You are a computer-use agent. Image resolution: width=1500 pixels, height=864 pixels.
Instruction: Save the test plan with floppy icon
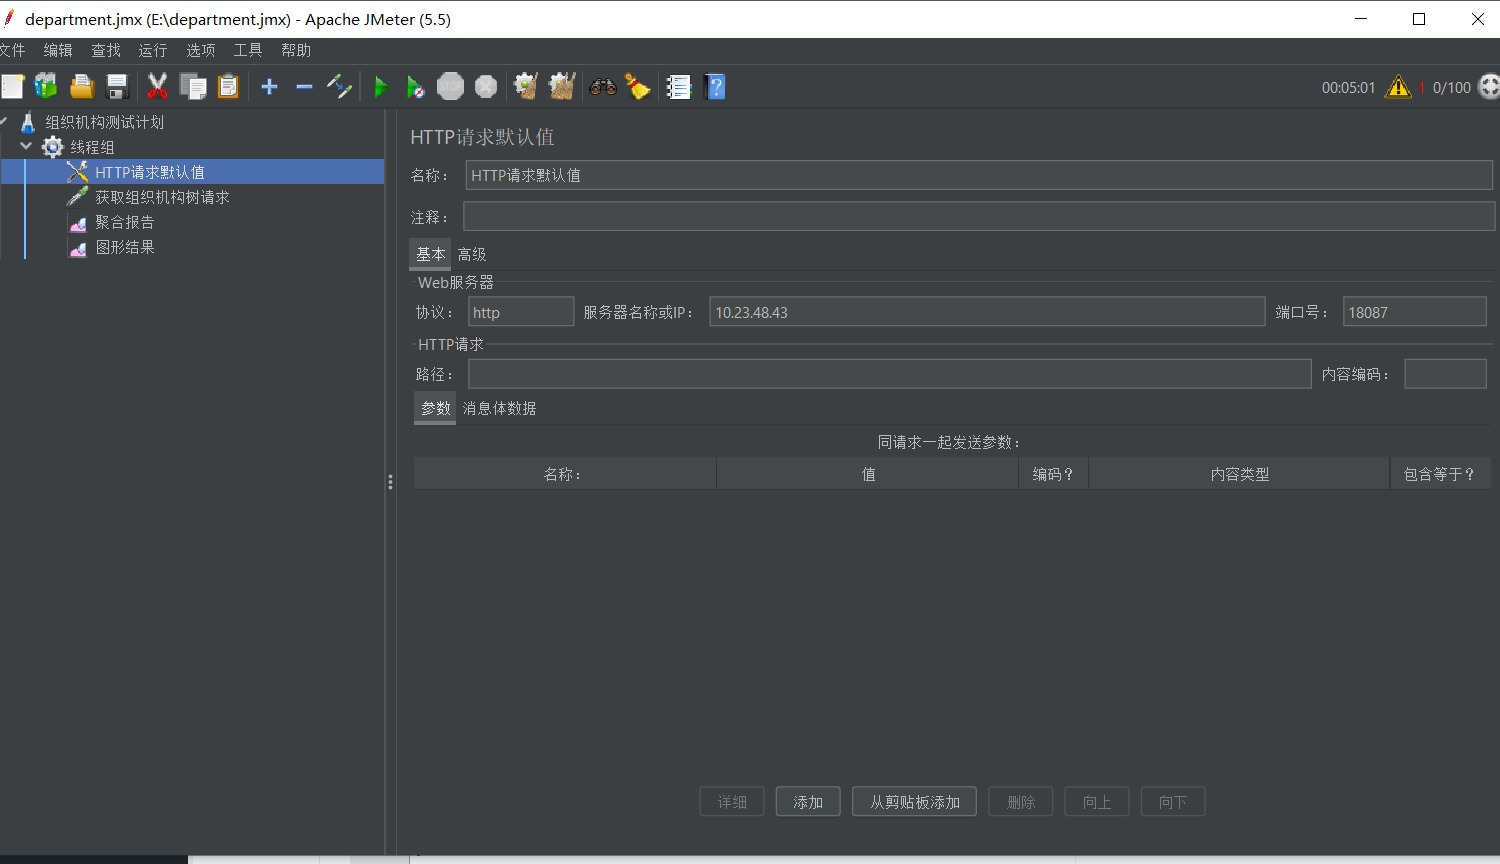pyautogui.click(x=118, y=87)
